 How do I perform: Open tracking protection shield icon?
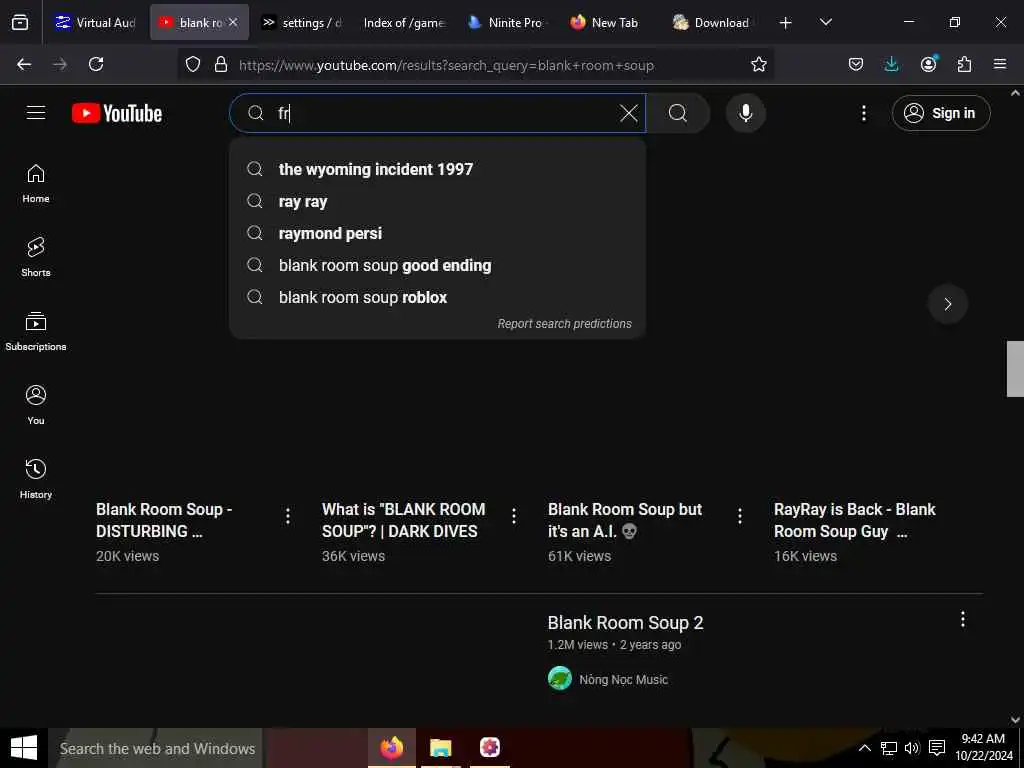[x=193, y=64]
